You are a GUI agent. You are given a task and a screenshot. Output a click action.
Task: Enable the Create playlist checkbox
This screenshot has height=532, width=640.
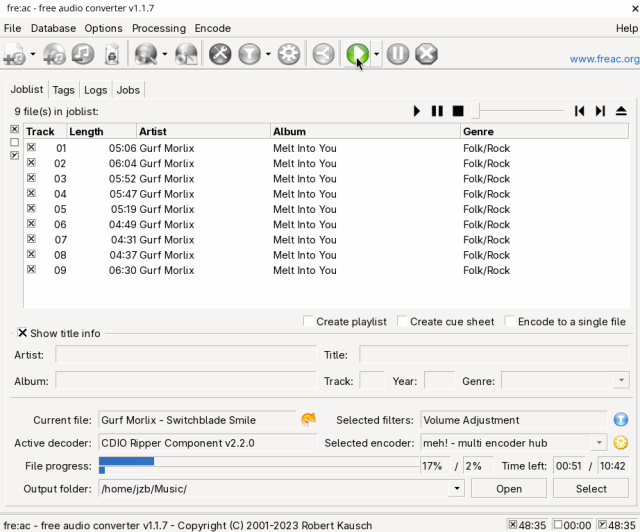(308, 322)
